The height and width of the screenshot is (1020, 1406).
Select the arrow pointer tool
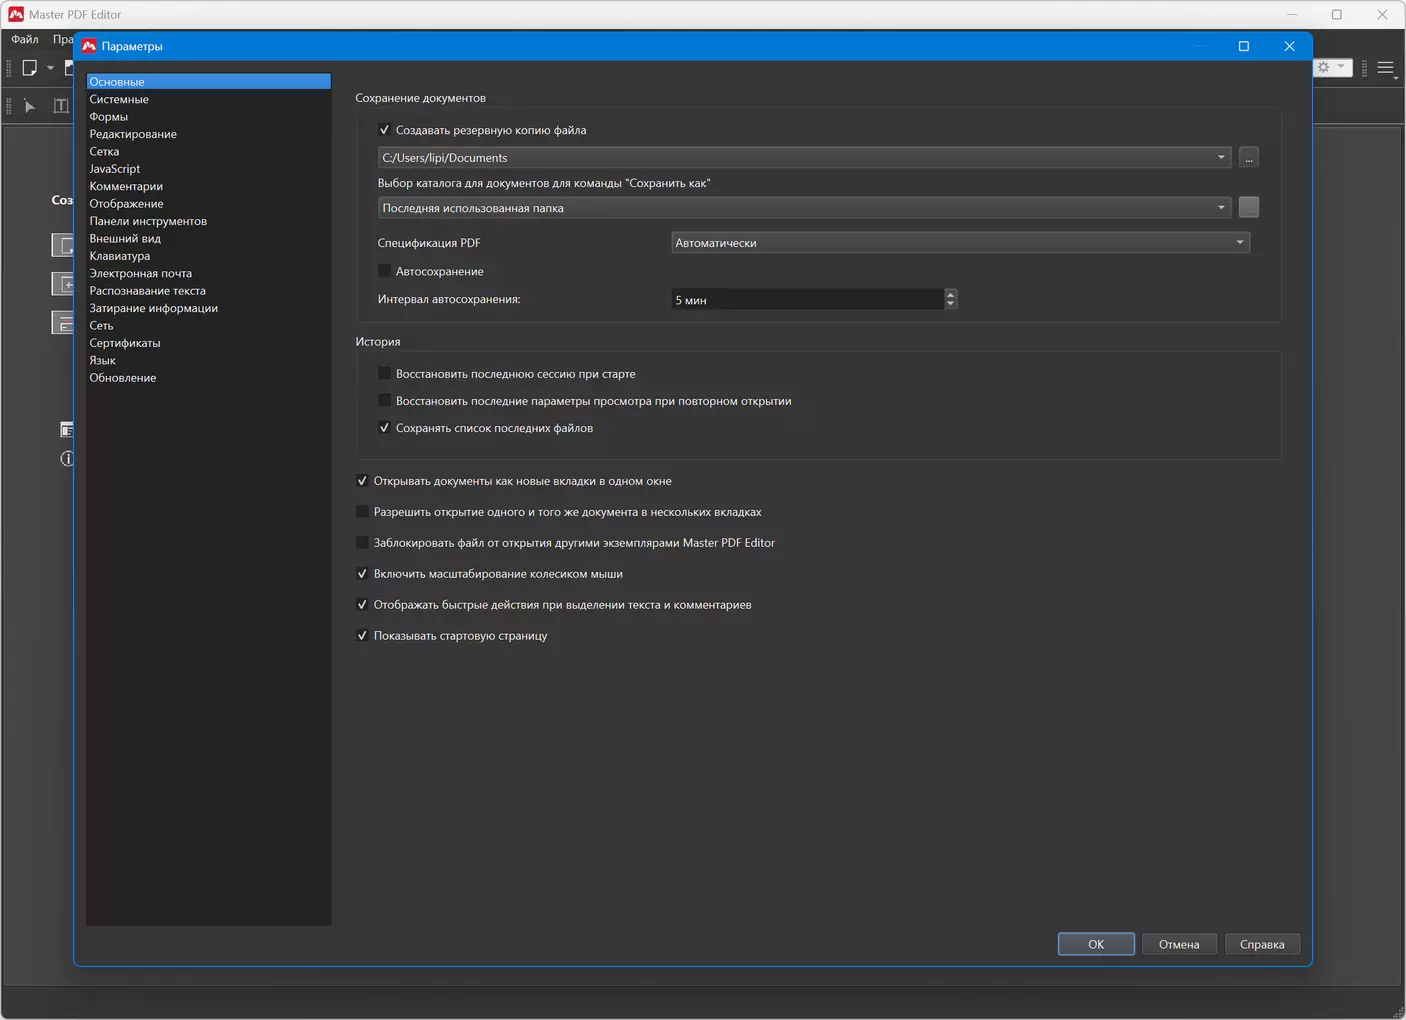coord(30,106)
